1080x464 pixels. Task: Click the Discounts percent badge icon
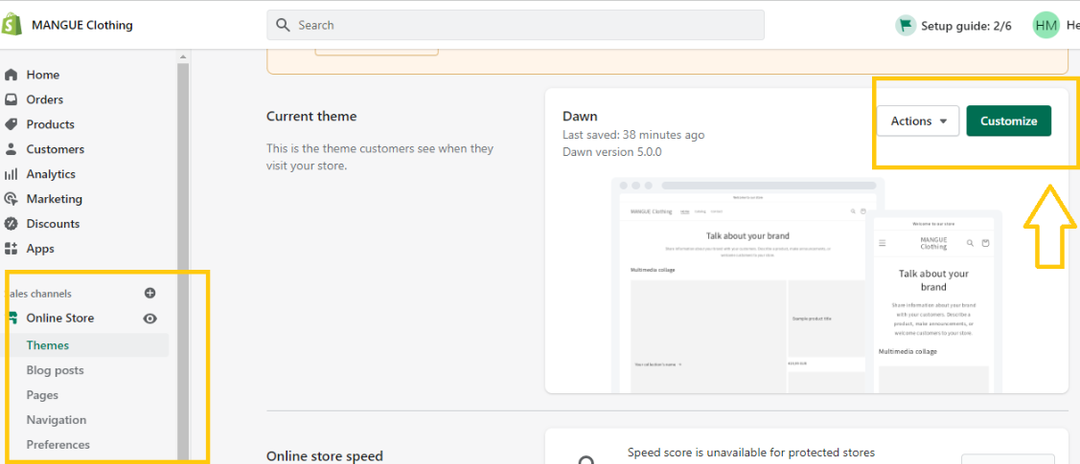tap(11, 224)
